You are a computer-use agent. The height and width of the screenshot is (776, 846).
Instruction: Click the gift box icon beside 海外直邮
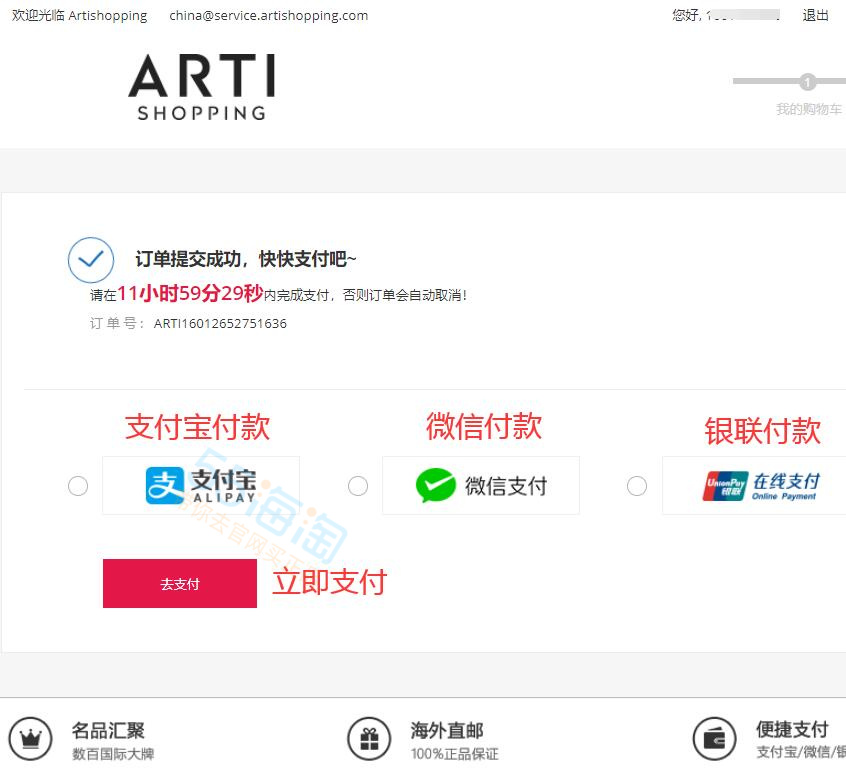pyautogui.click(x=369, y=738)
